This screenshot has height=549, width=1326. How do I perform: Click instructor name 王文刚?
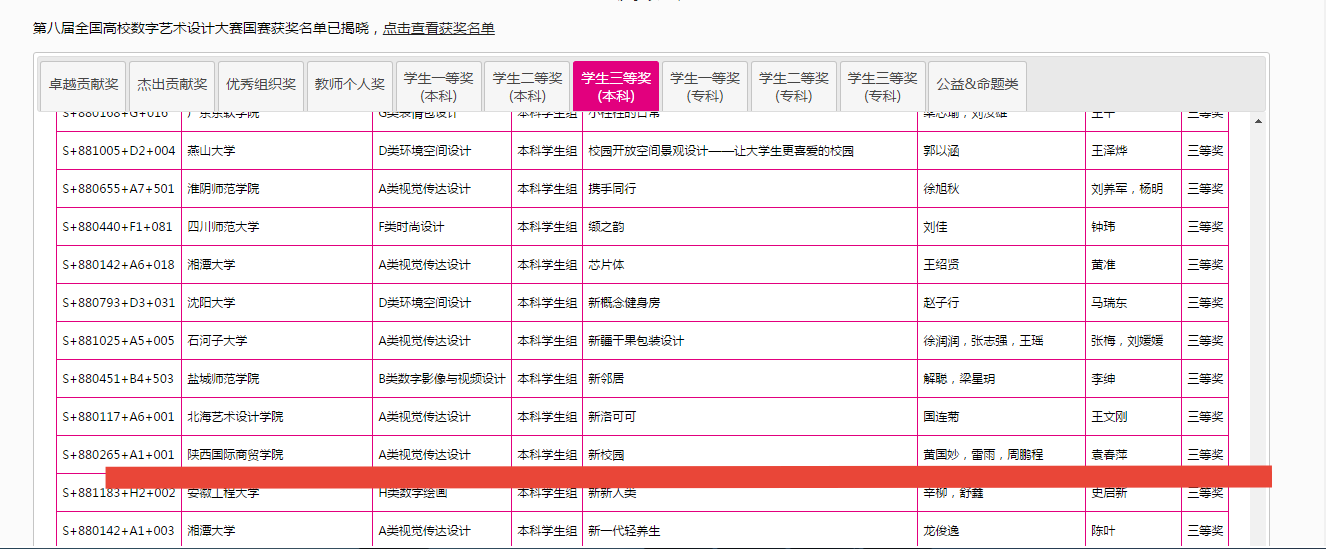tap(1109, 417)
